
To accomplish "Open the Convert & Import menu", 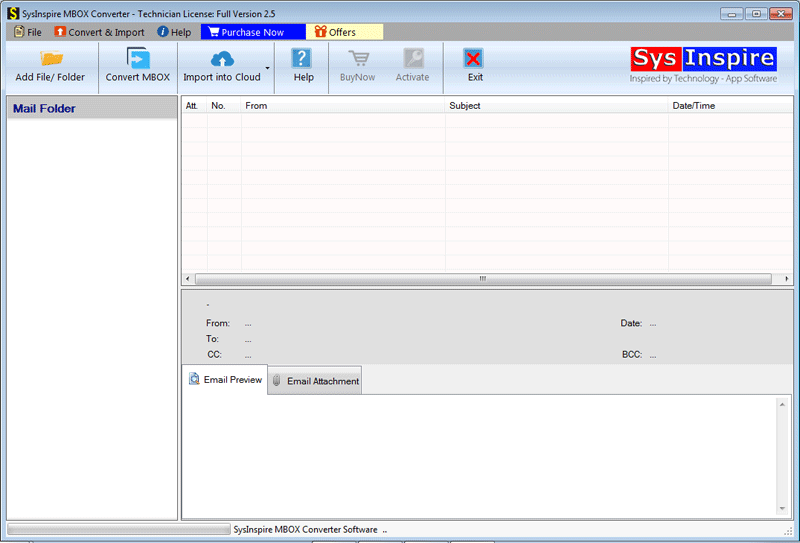I will pos(99,32).
